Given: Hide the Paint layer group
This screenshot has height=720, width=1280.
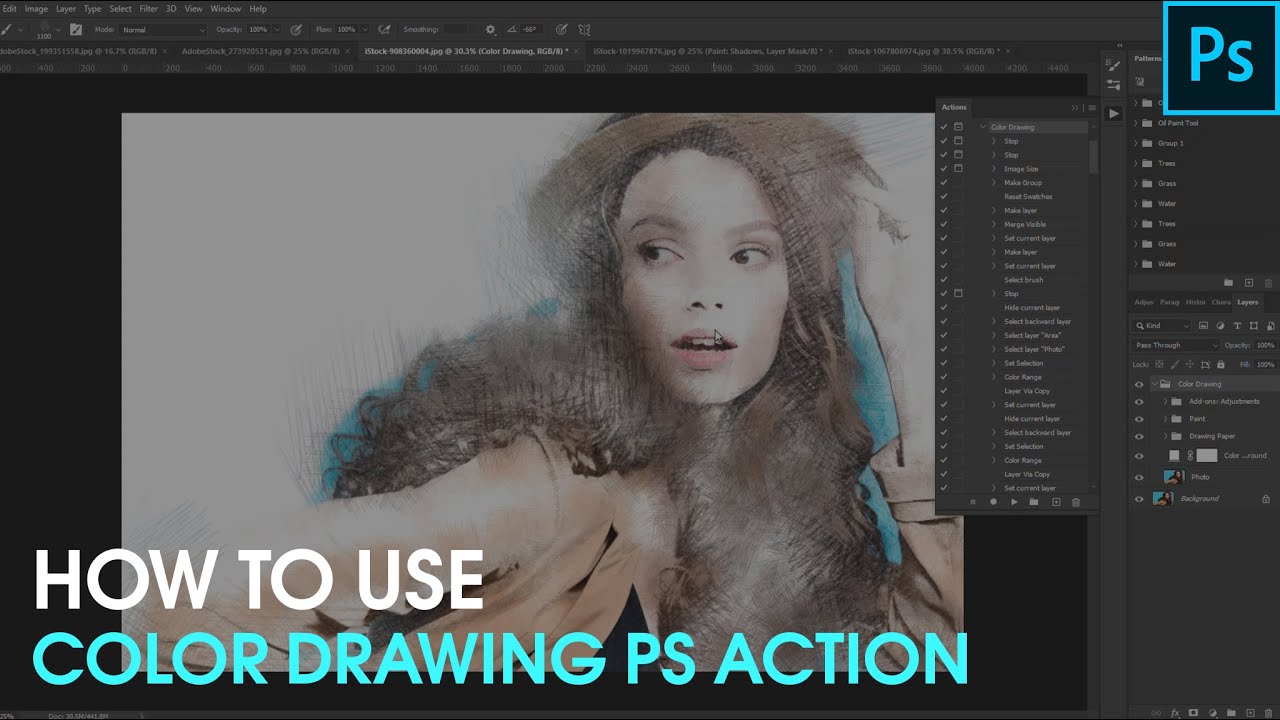Looking at the screenshot, I should tap(1138, 419).
